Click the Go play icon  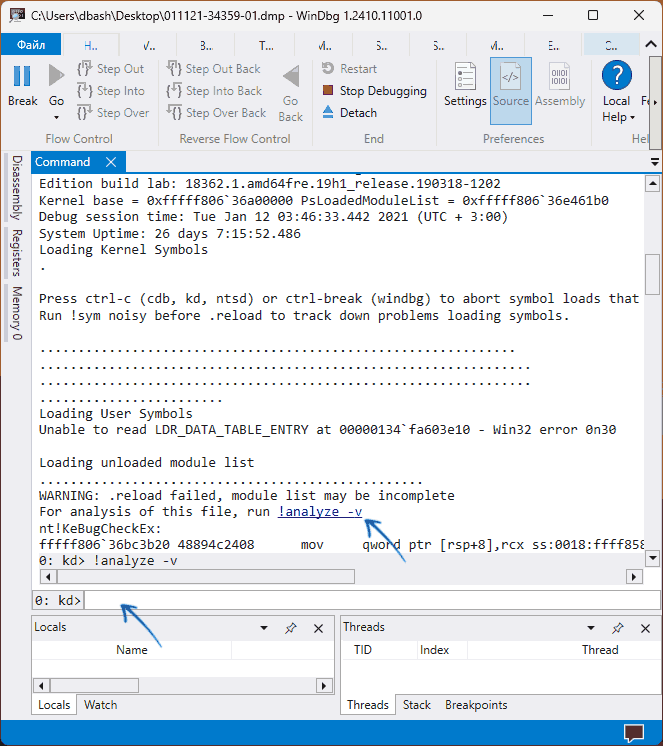tap(56, 76)
